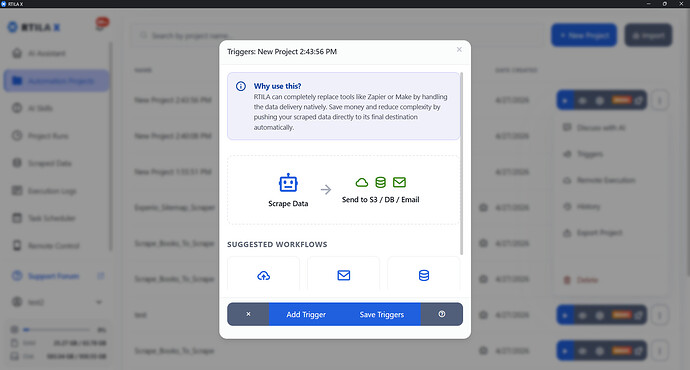Image resolution: width=690 pixels, height=370 pixels.
Task: Expand the test2 user account dropdown
Action: click(x=57, y=302)
